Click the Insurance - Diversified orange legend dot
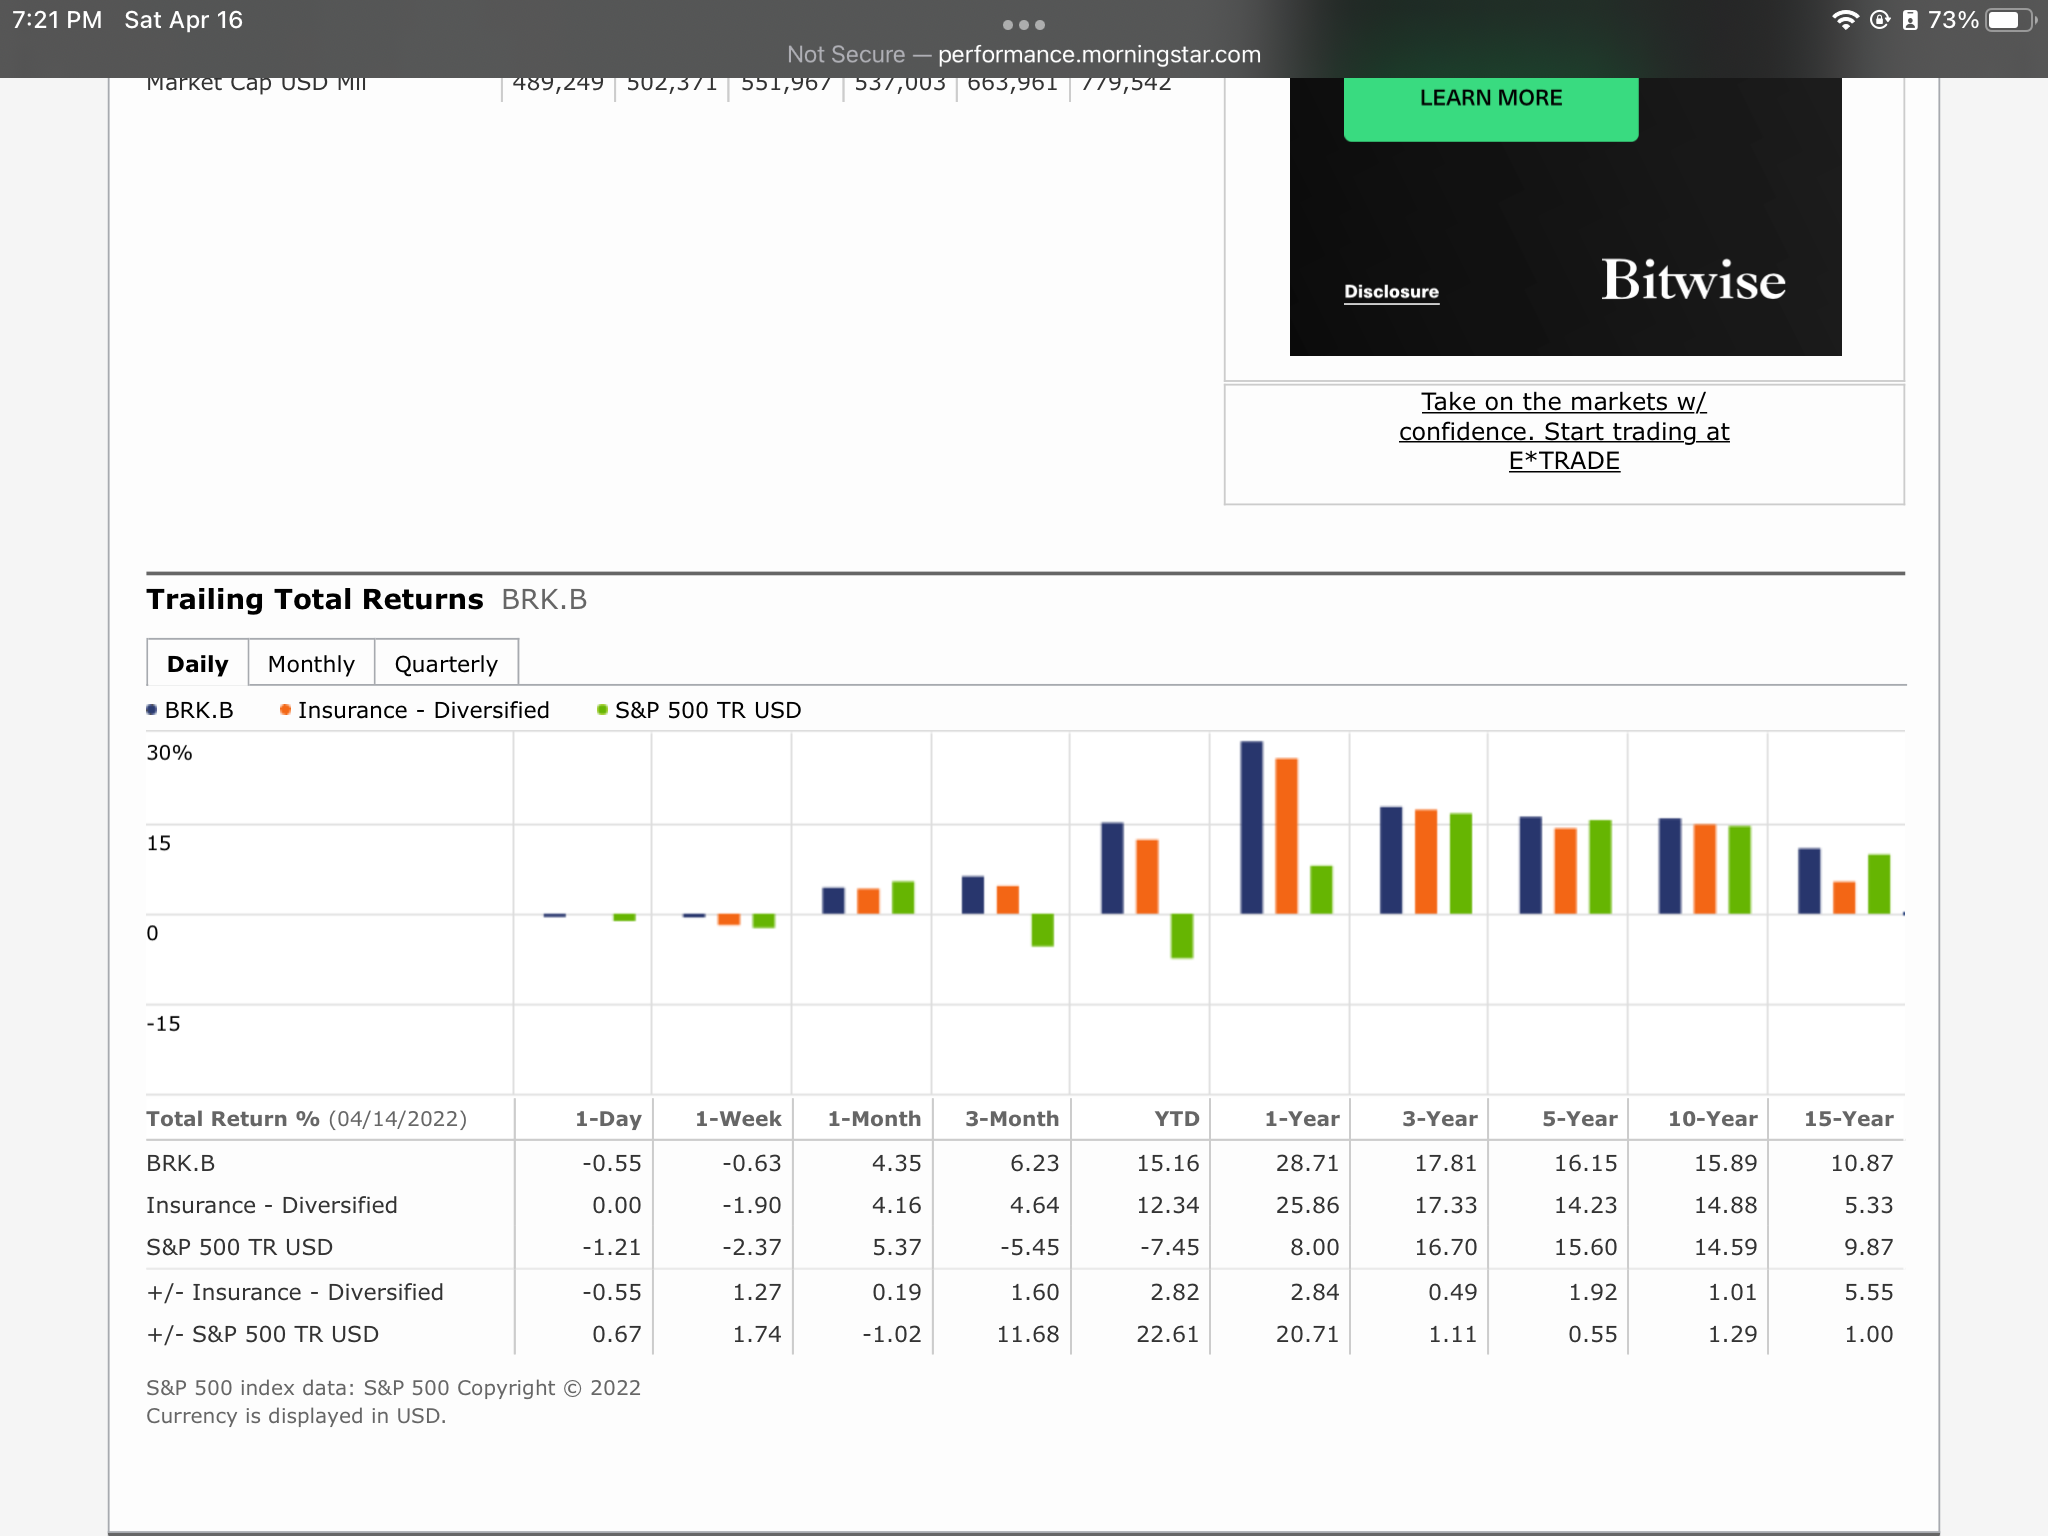This screenshot has height=1536, width=2048. point(285,710)
